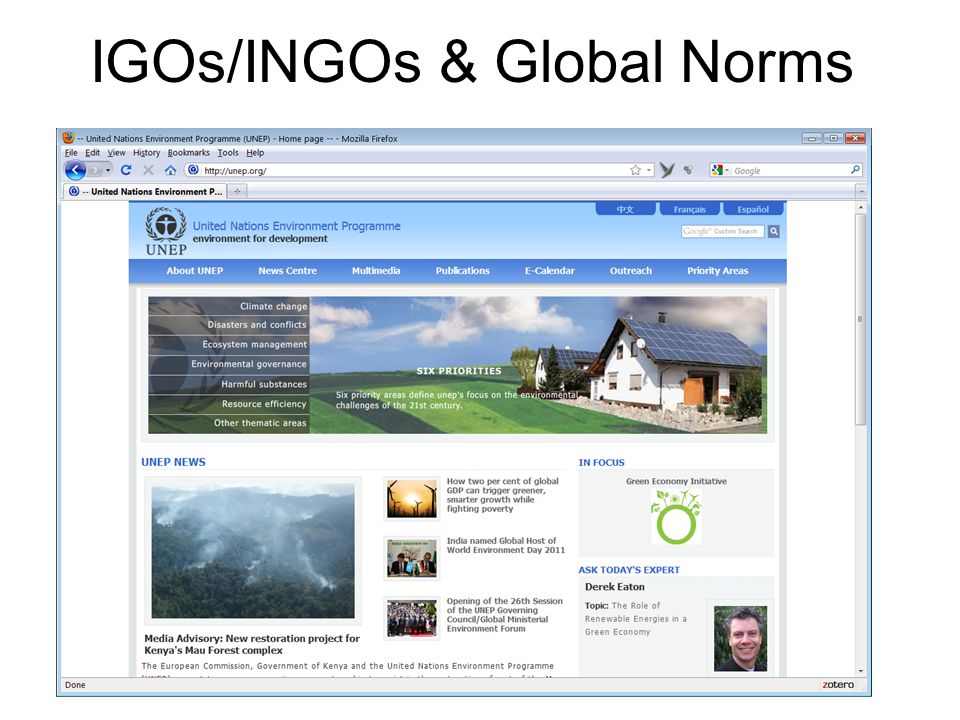The height and width of the screenshot is (720, 960).
Task: Switch site language to Français
Action: click(x=689, y=209)
